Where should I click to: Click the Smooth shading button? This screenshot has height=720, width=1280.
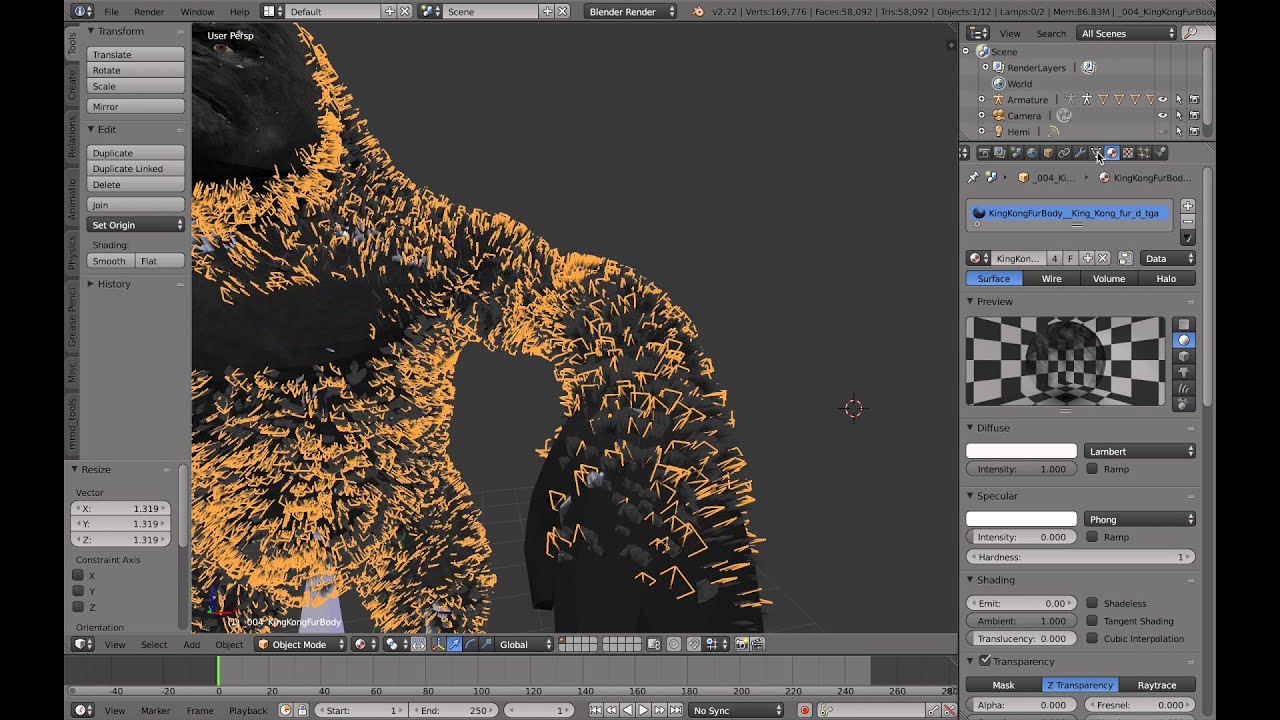110,260
